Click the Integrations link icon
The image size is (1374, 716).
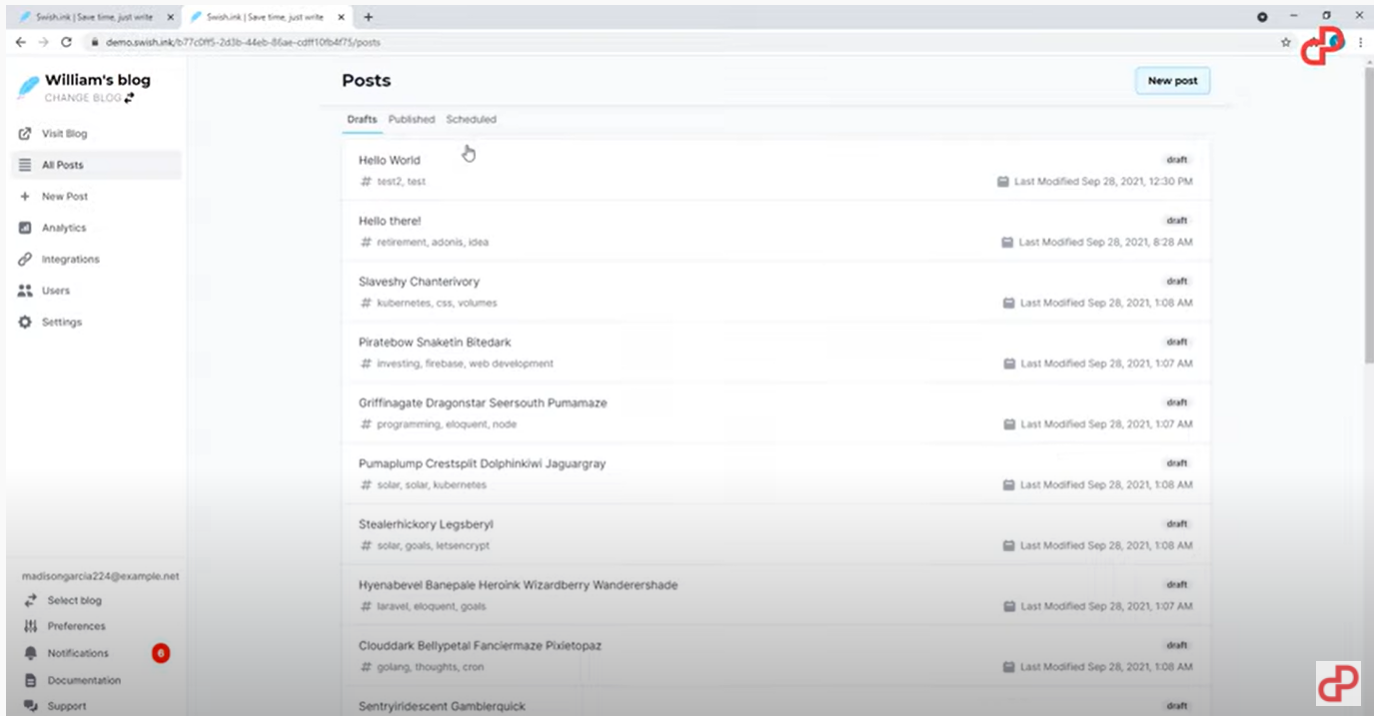pyautogui.click(x=24, y=259)
